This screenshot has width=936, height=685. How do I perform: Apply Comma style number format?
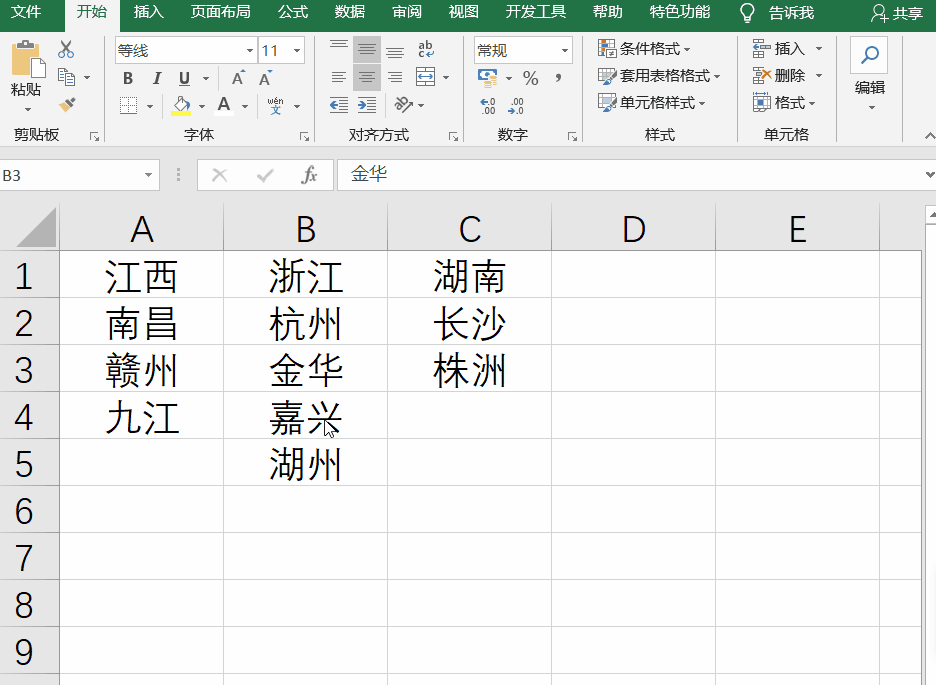[558, 78]
